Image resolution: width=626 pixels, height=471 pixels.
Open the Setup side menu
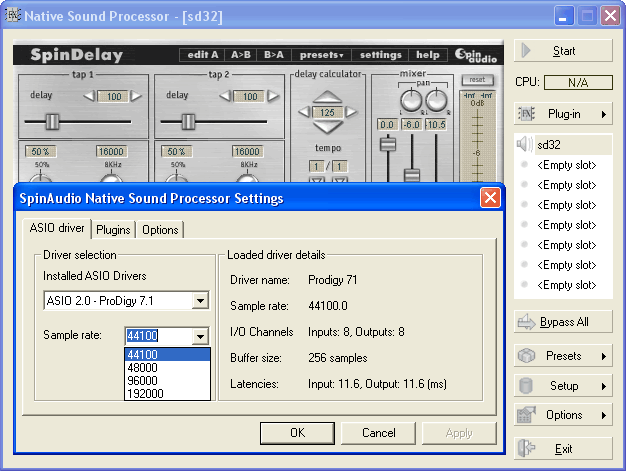[x=563, y=386]
